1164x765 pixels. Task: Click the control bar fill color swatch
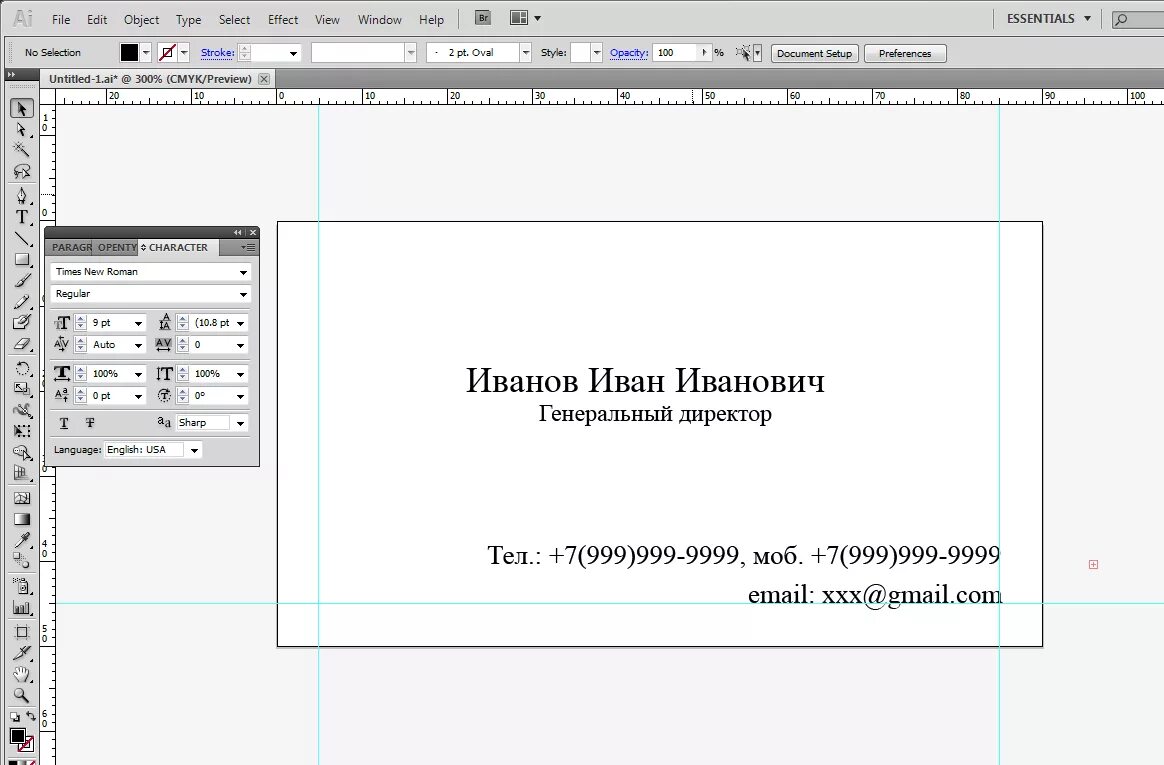(129, 53)
